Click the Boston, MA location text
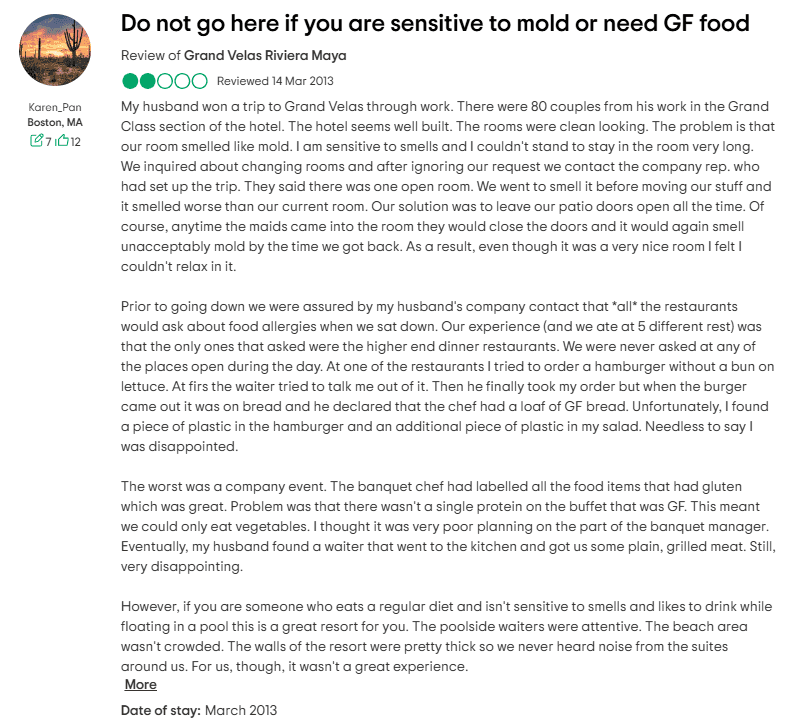791x725 pixels. [55, 122]
